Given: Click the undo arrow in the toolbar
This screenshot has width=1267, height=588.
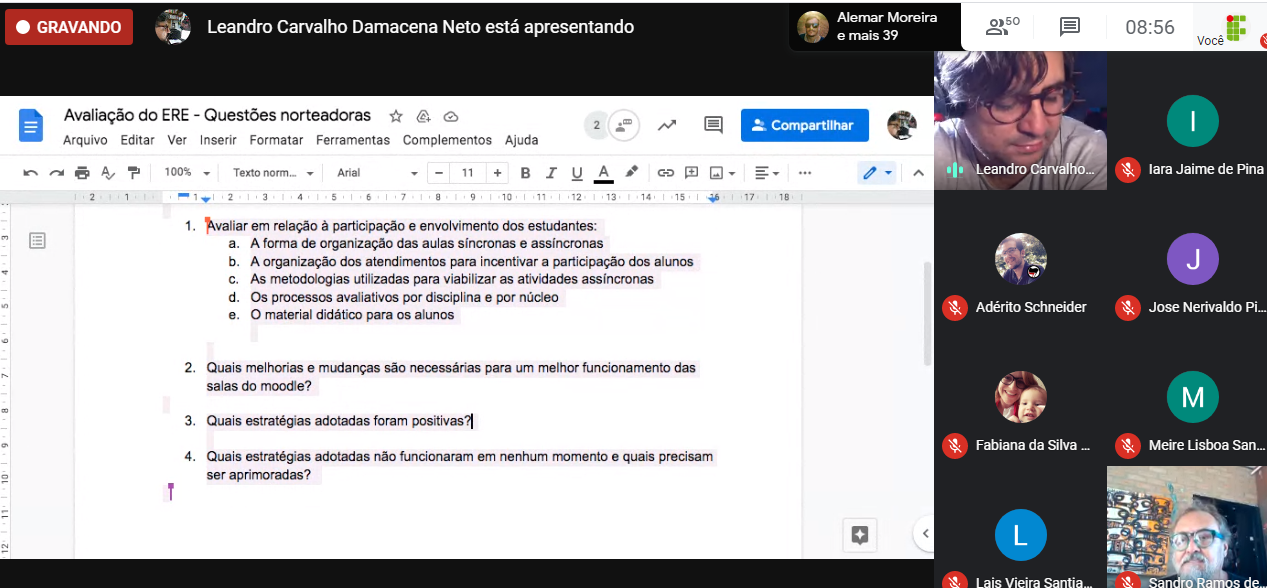Looking at the screenshot, I should [x=31, y=173].
